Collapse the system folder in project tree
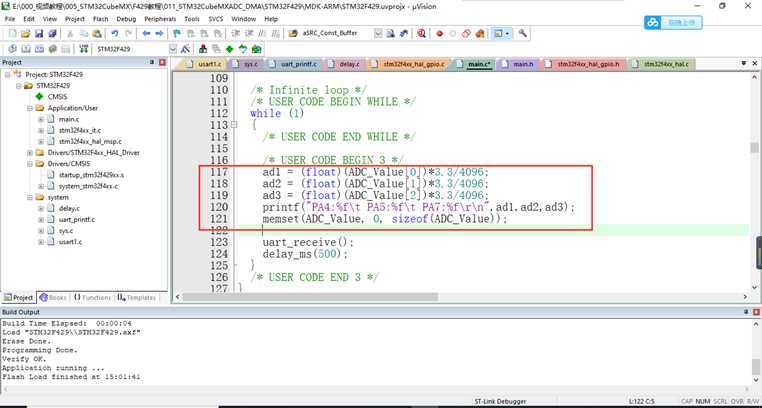 pos(30,197)
